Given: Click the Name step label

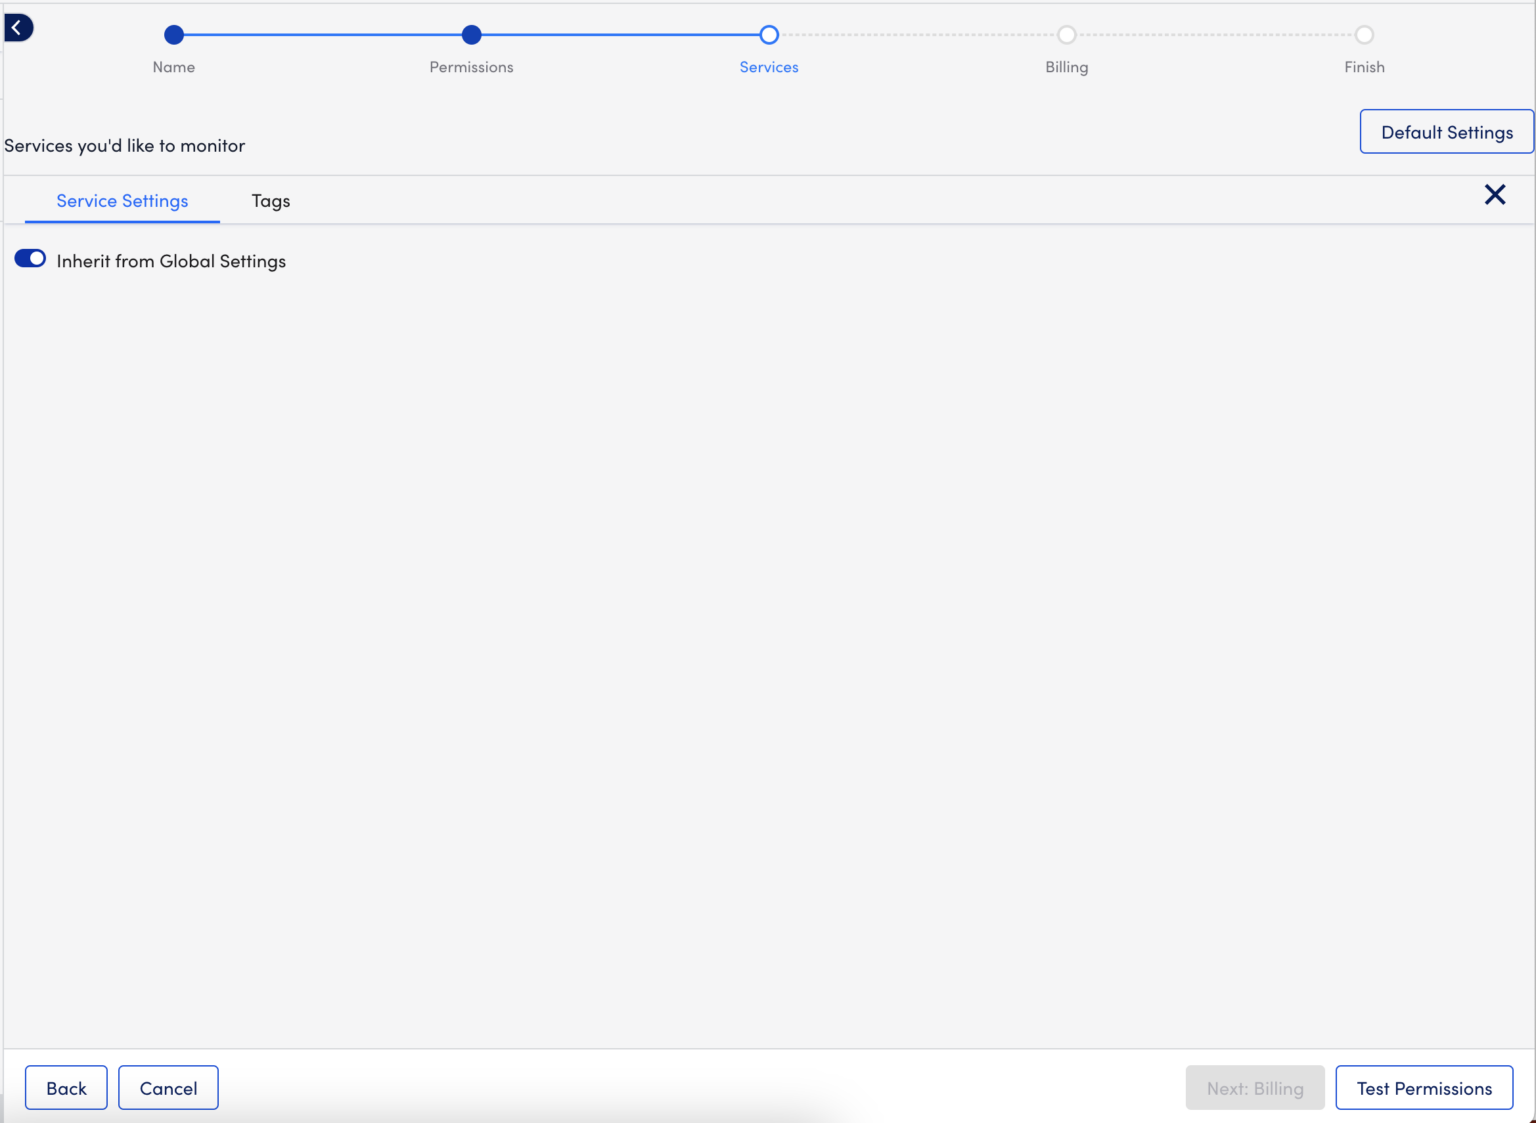Looking at the screenshot, I should click(x=173, y=67).
